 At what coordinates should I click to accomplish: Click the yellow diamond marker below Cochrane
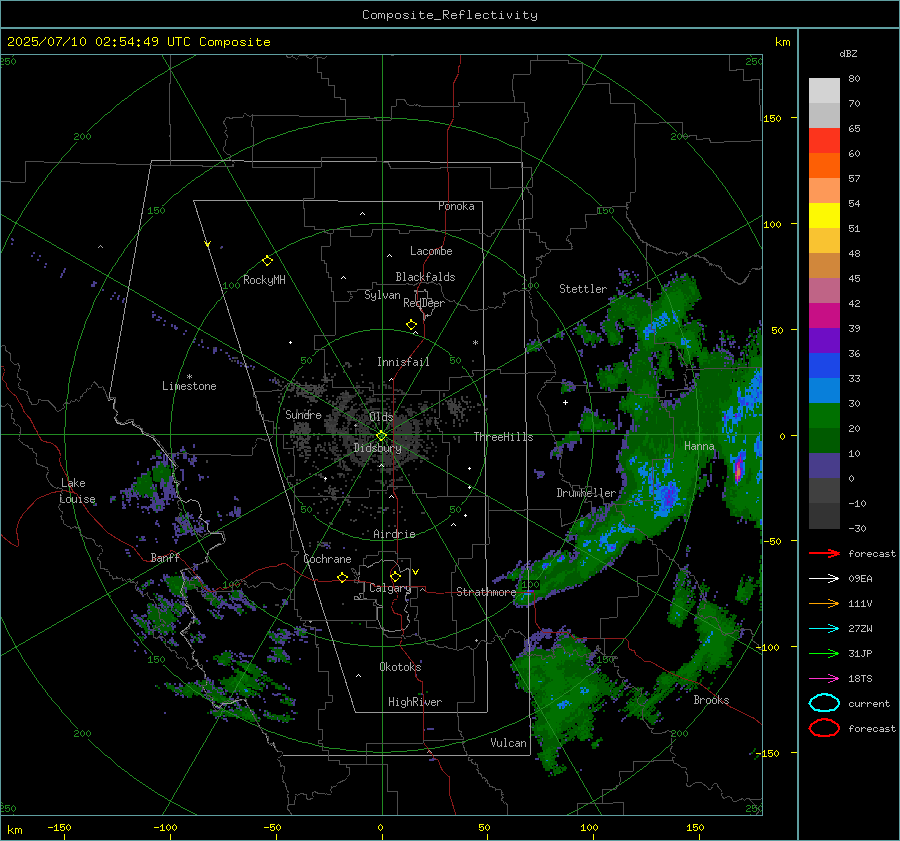click(343, 578)
